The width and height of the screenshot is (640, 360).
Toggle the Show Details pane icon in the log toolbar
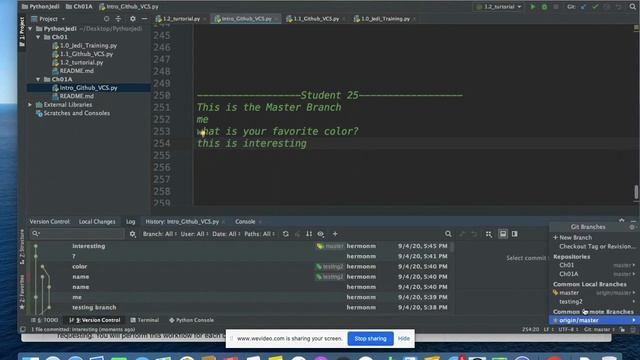(503, 234)
